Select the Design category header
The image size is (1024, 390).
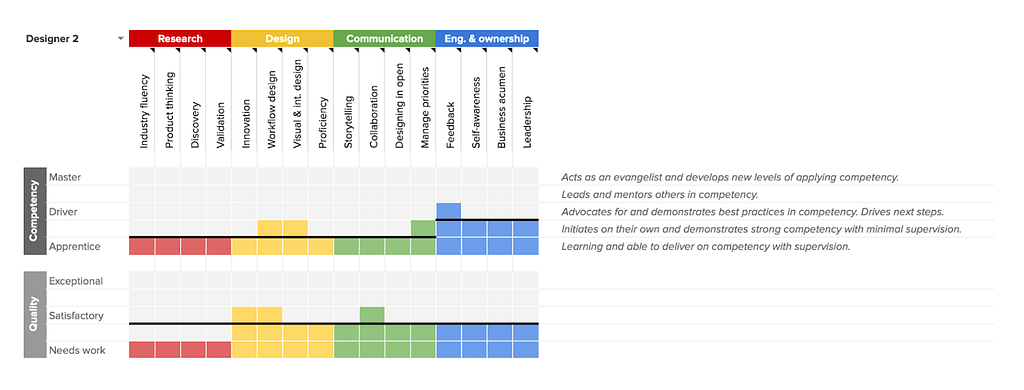tap(282, 39)
